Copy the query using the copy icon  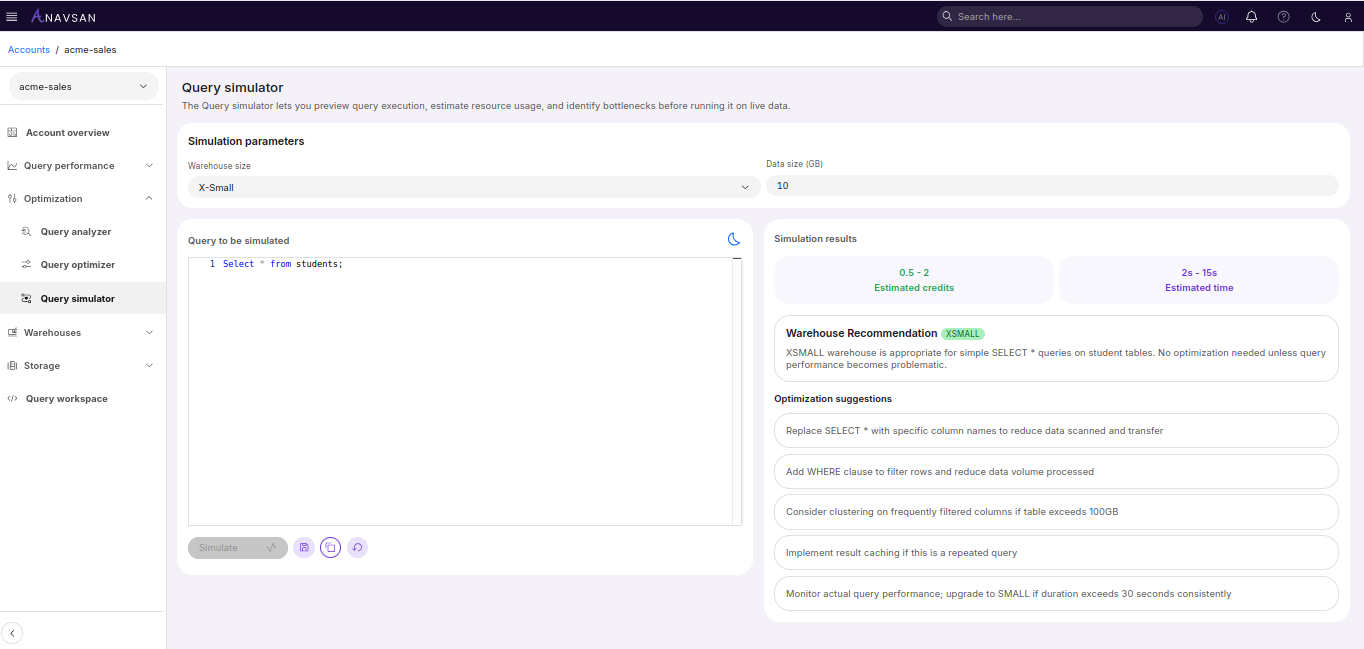(x=330, y=547)
